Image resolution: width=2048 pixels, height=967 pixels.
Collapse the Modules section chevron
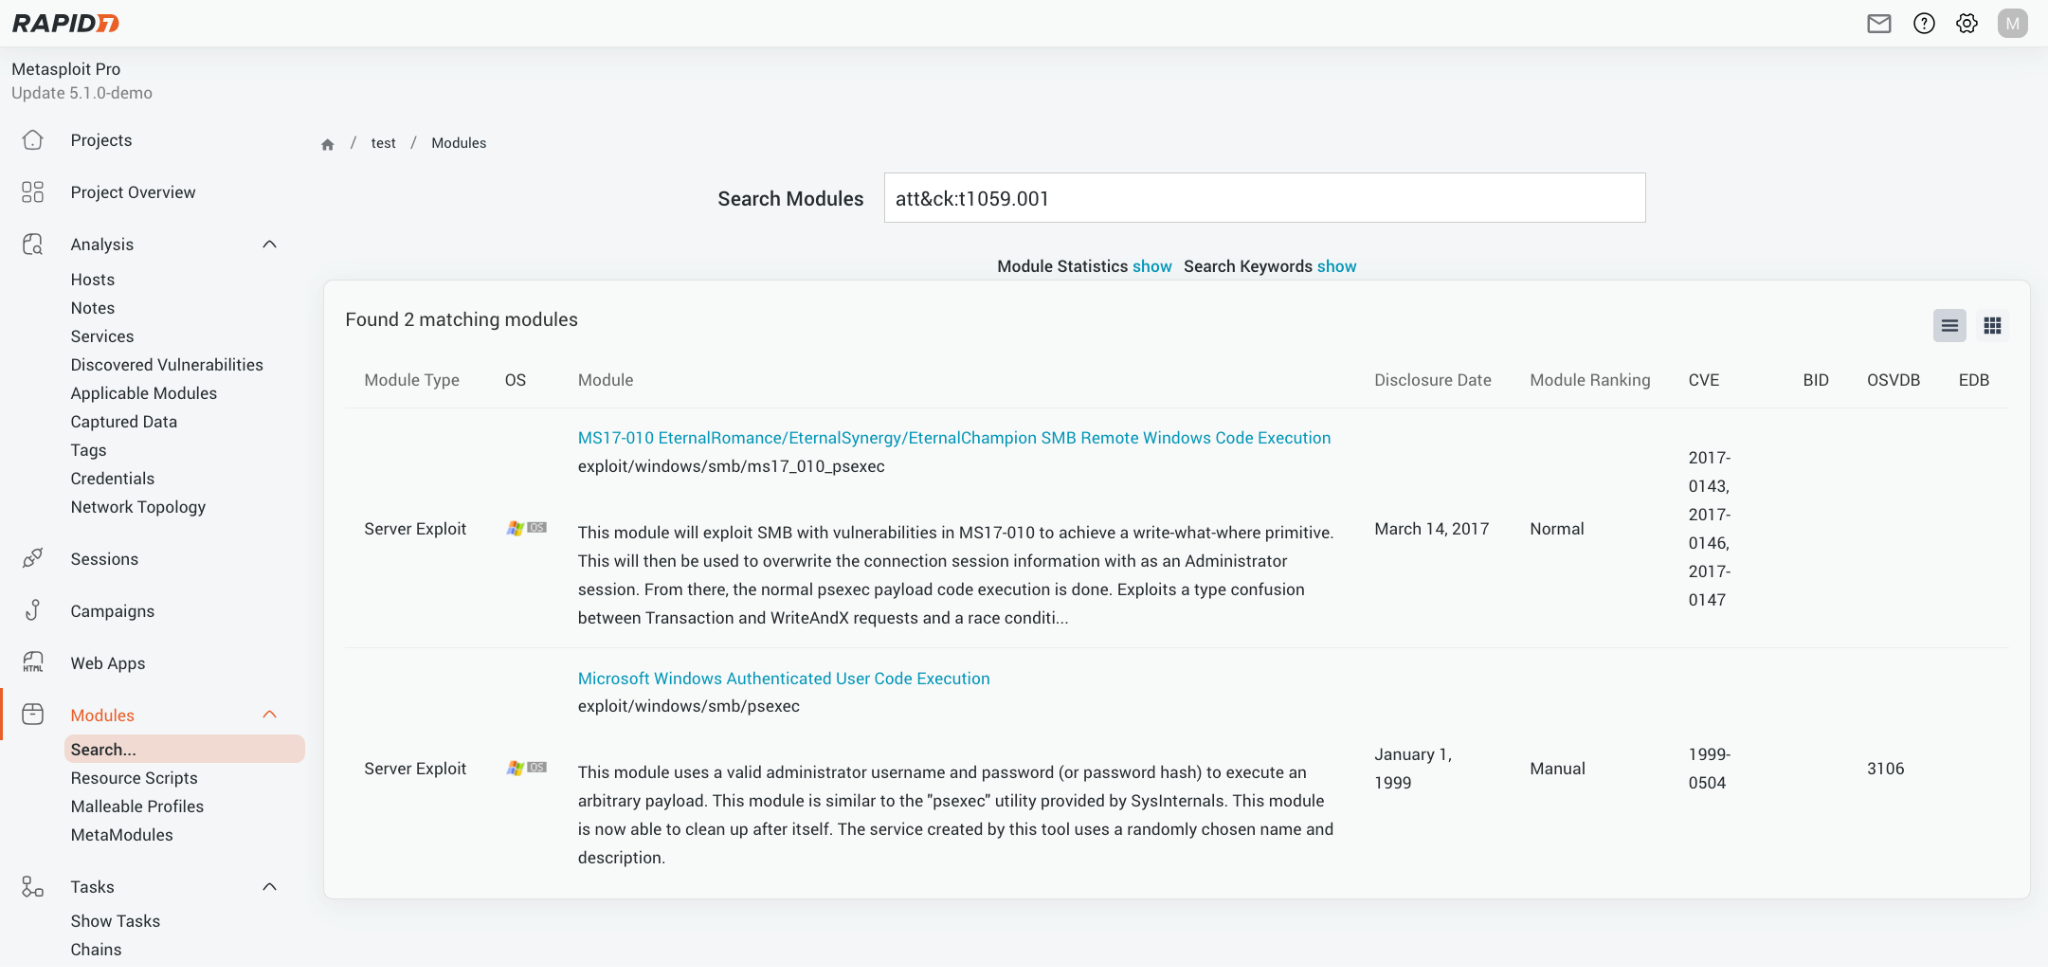click(269, 714)
